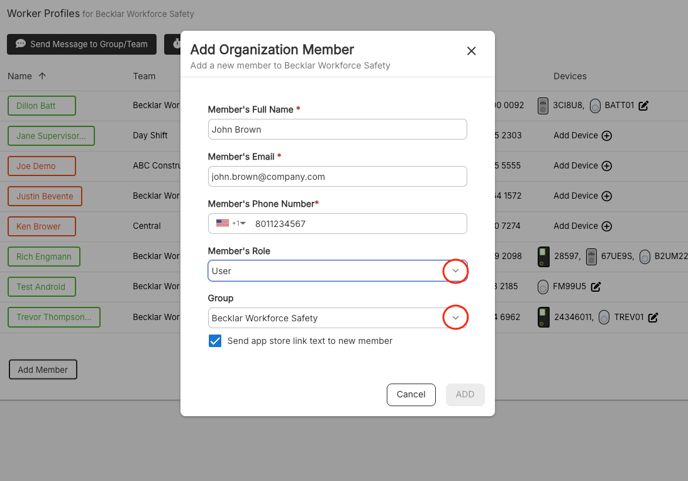
Task: Click the Devices column header
Action: [570, 76]
